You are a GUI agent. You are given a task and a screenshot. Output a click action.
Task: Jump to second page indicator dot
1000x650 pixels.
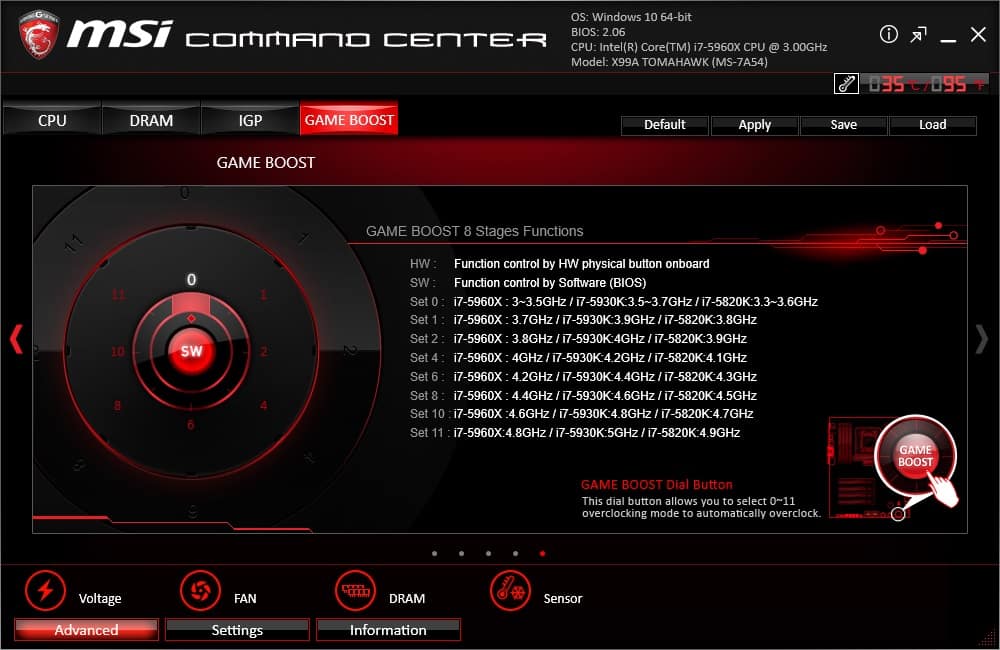(x=461, y=554)
